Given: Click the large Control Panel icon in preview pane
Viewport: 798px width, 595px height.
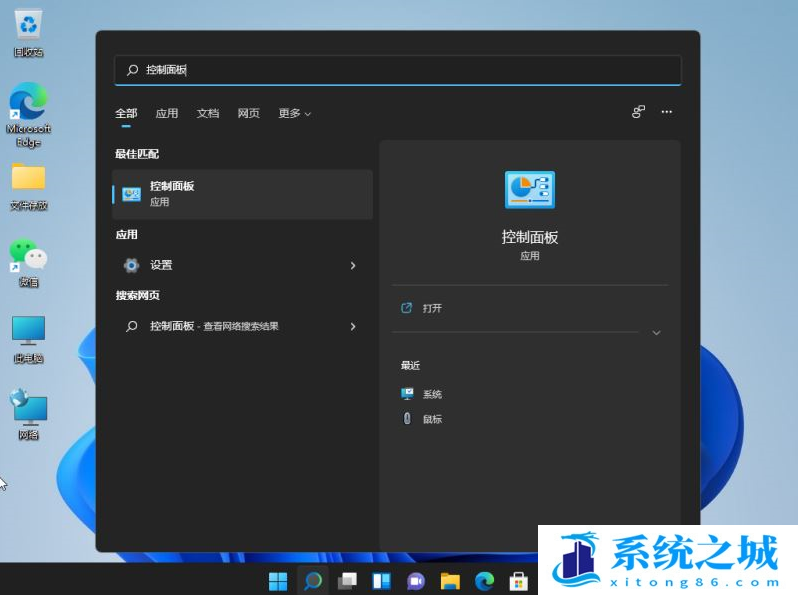Looking at the screenshot, I should (x=529, y=189).
